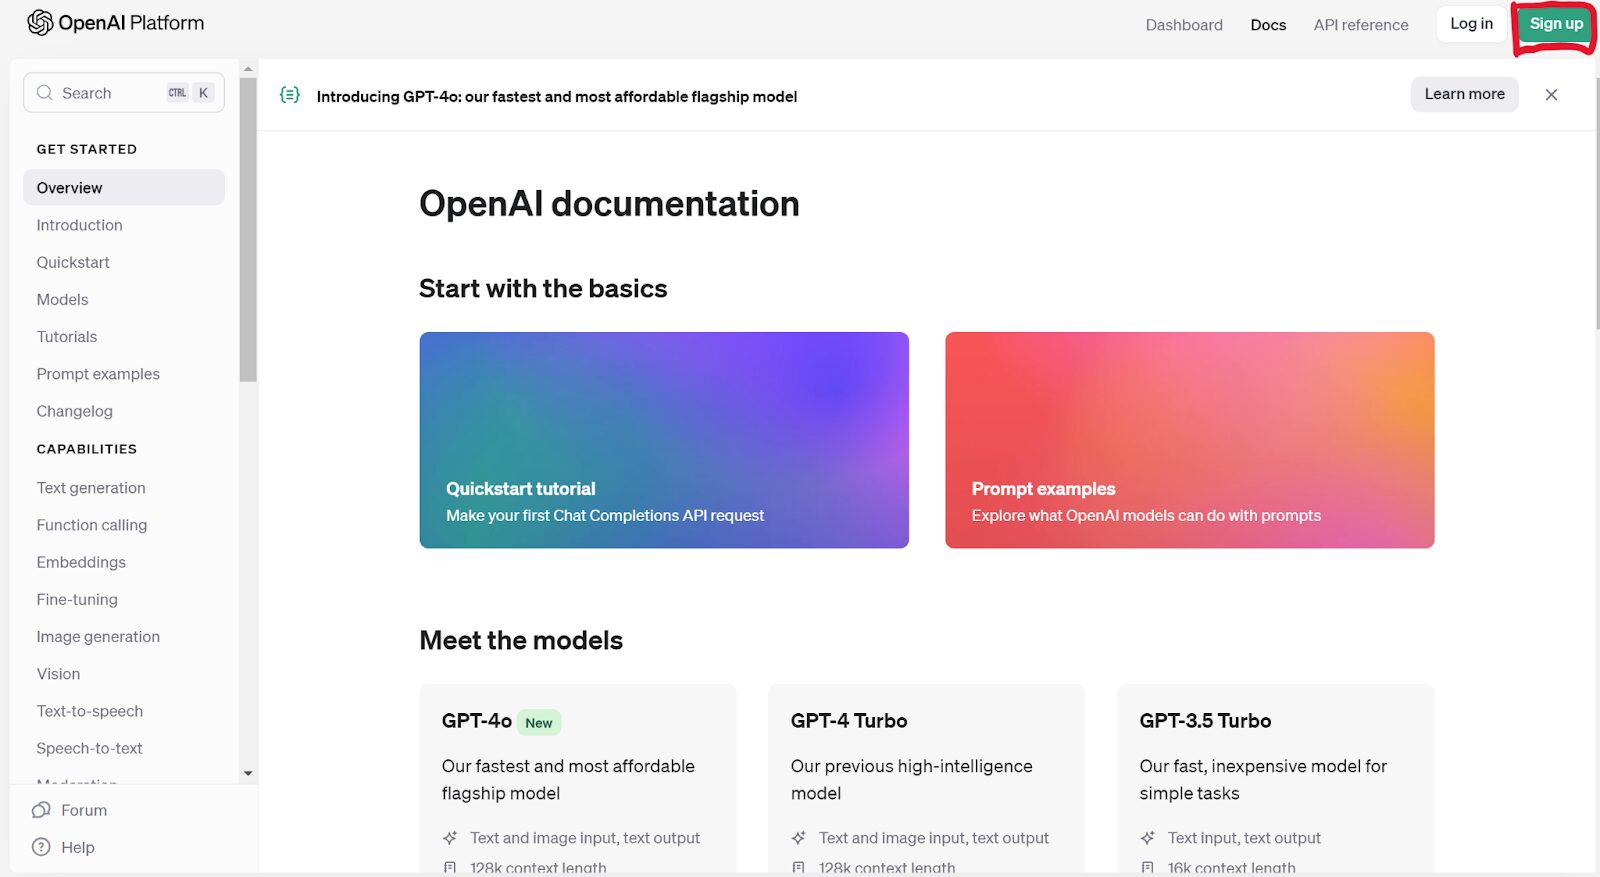Click Learn more in the banner

click(x=1464, y=94)
